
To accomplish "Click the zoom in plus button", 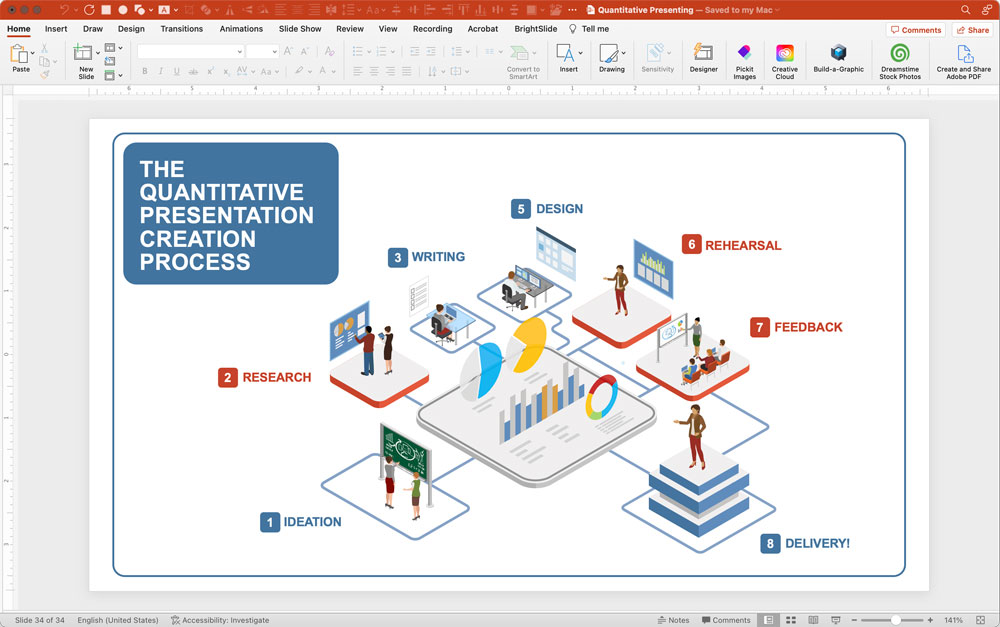I will point(930,620).
